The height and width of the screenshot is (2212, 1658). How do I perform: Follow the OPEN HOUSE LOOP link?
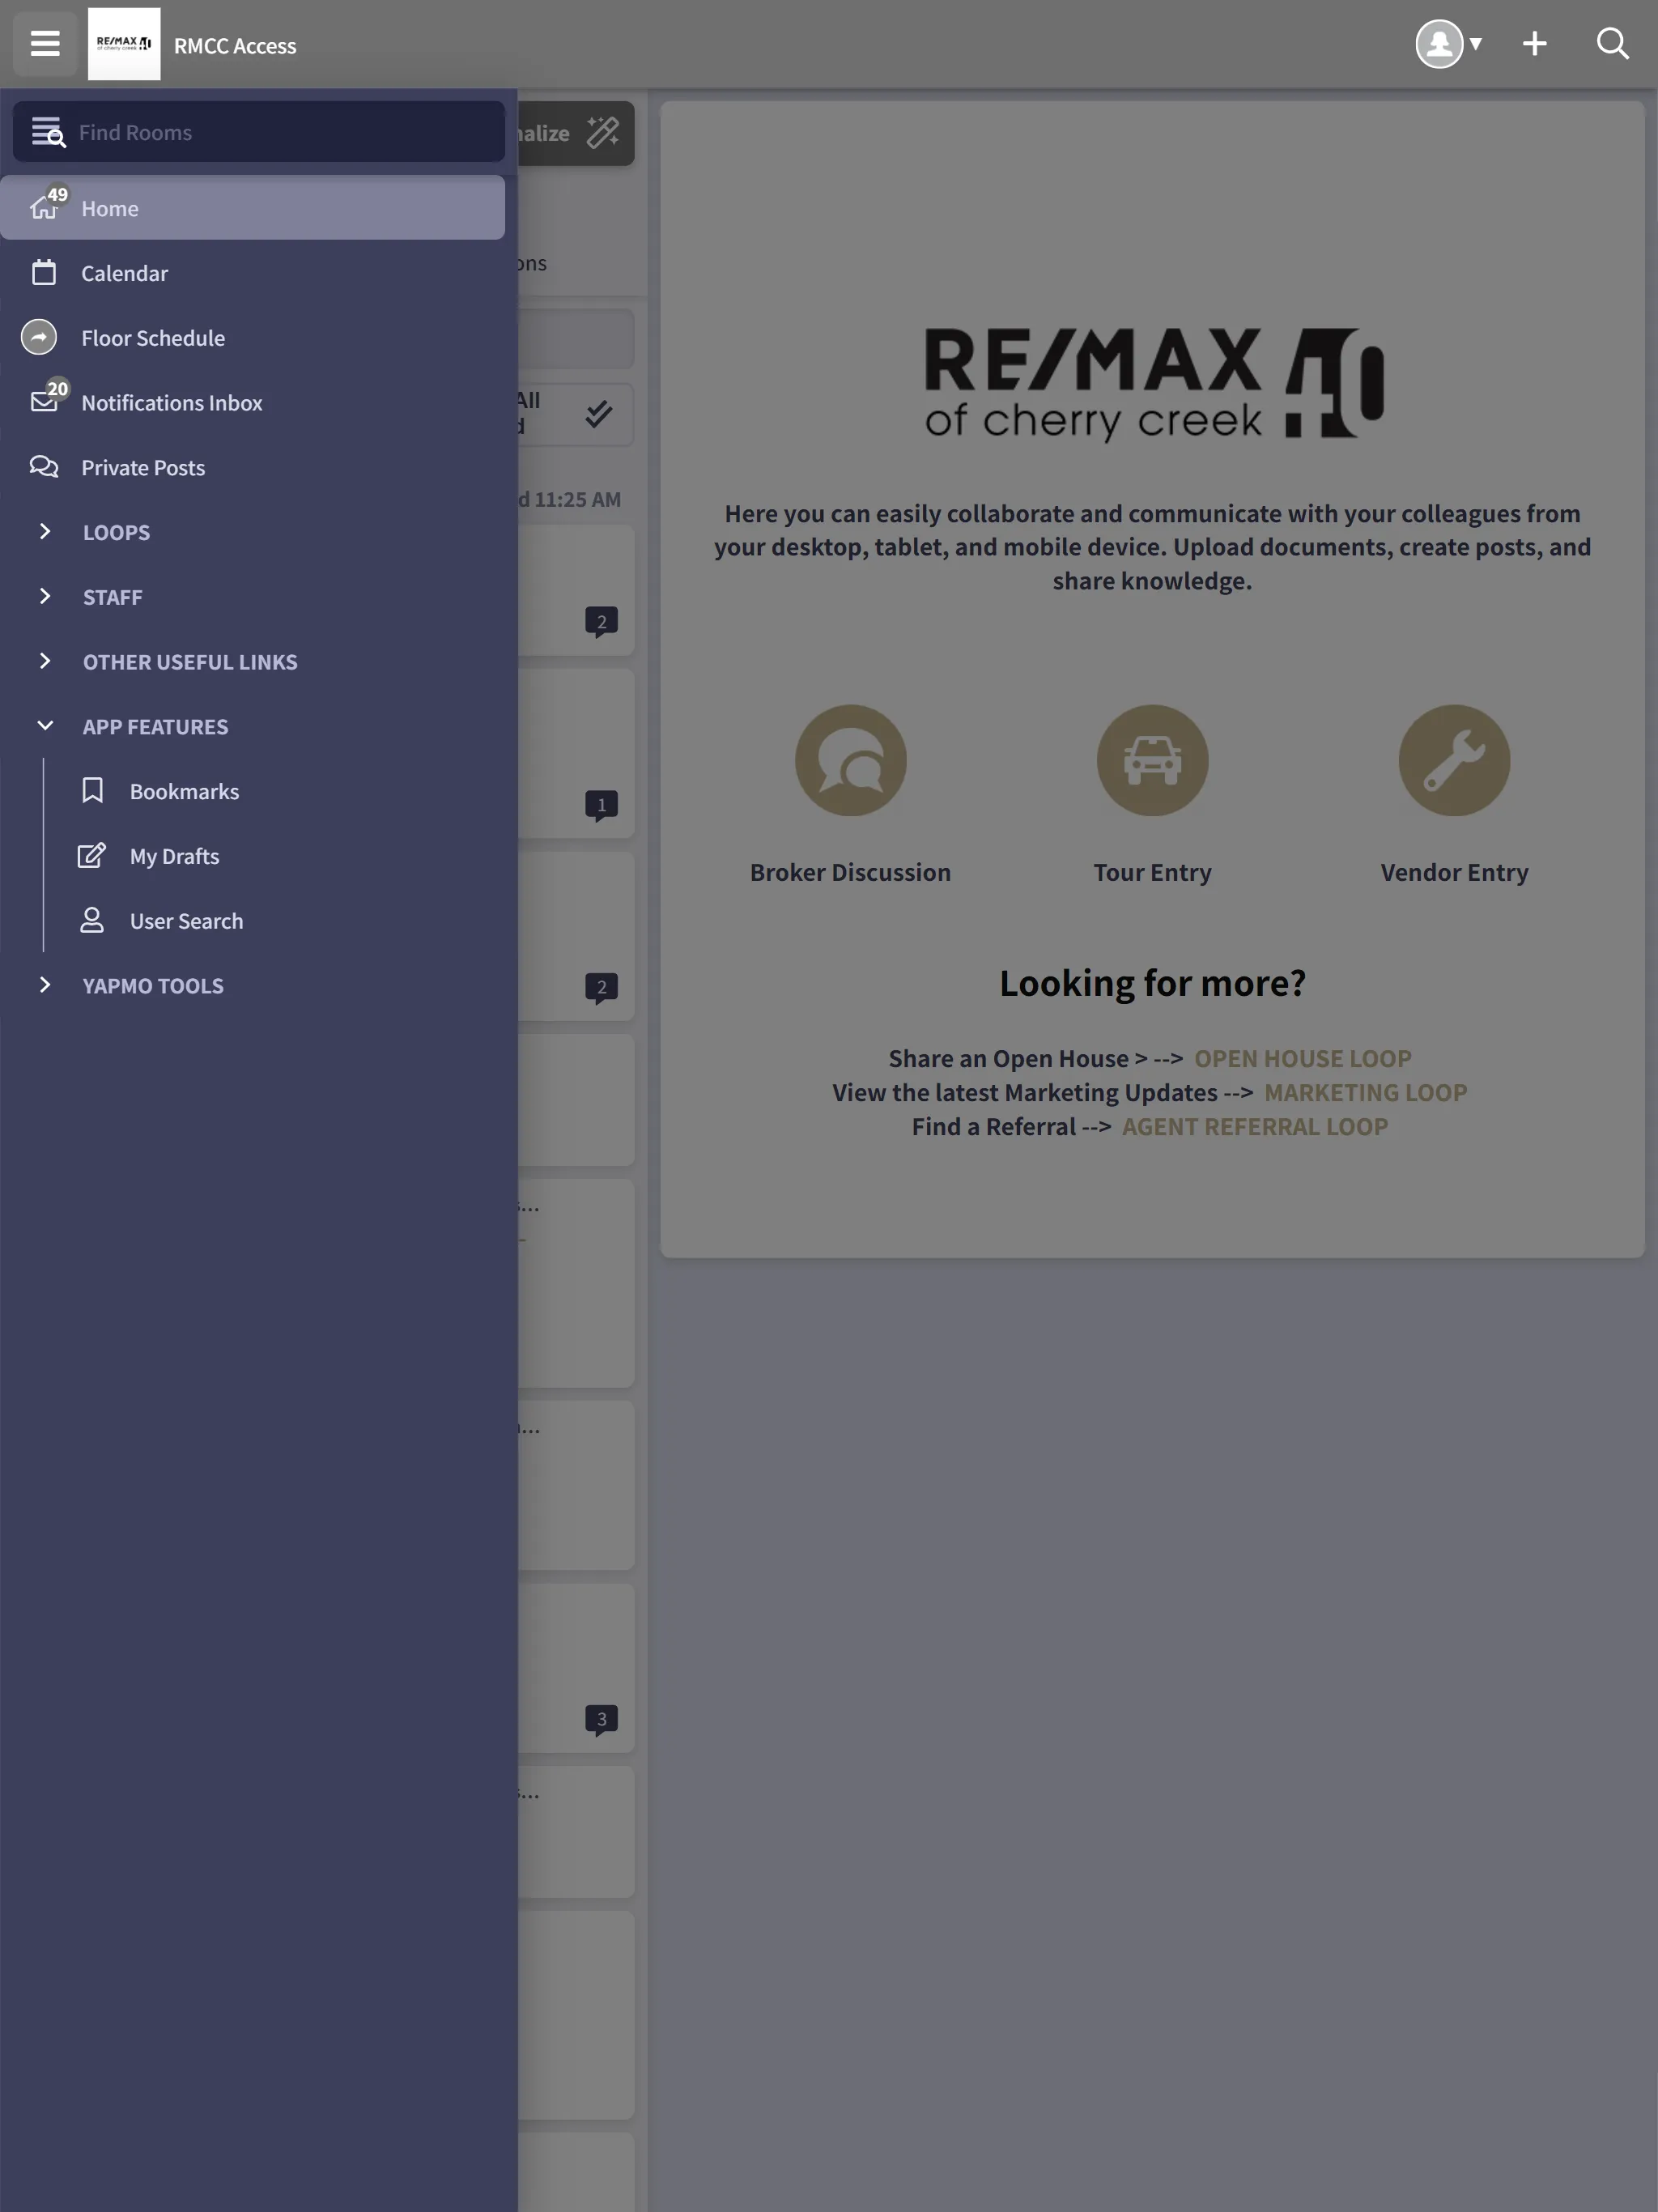click(x=1303, y=1059)
